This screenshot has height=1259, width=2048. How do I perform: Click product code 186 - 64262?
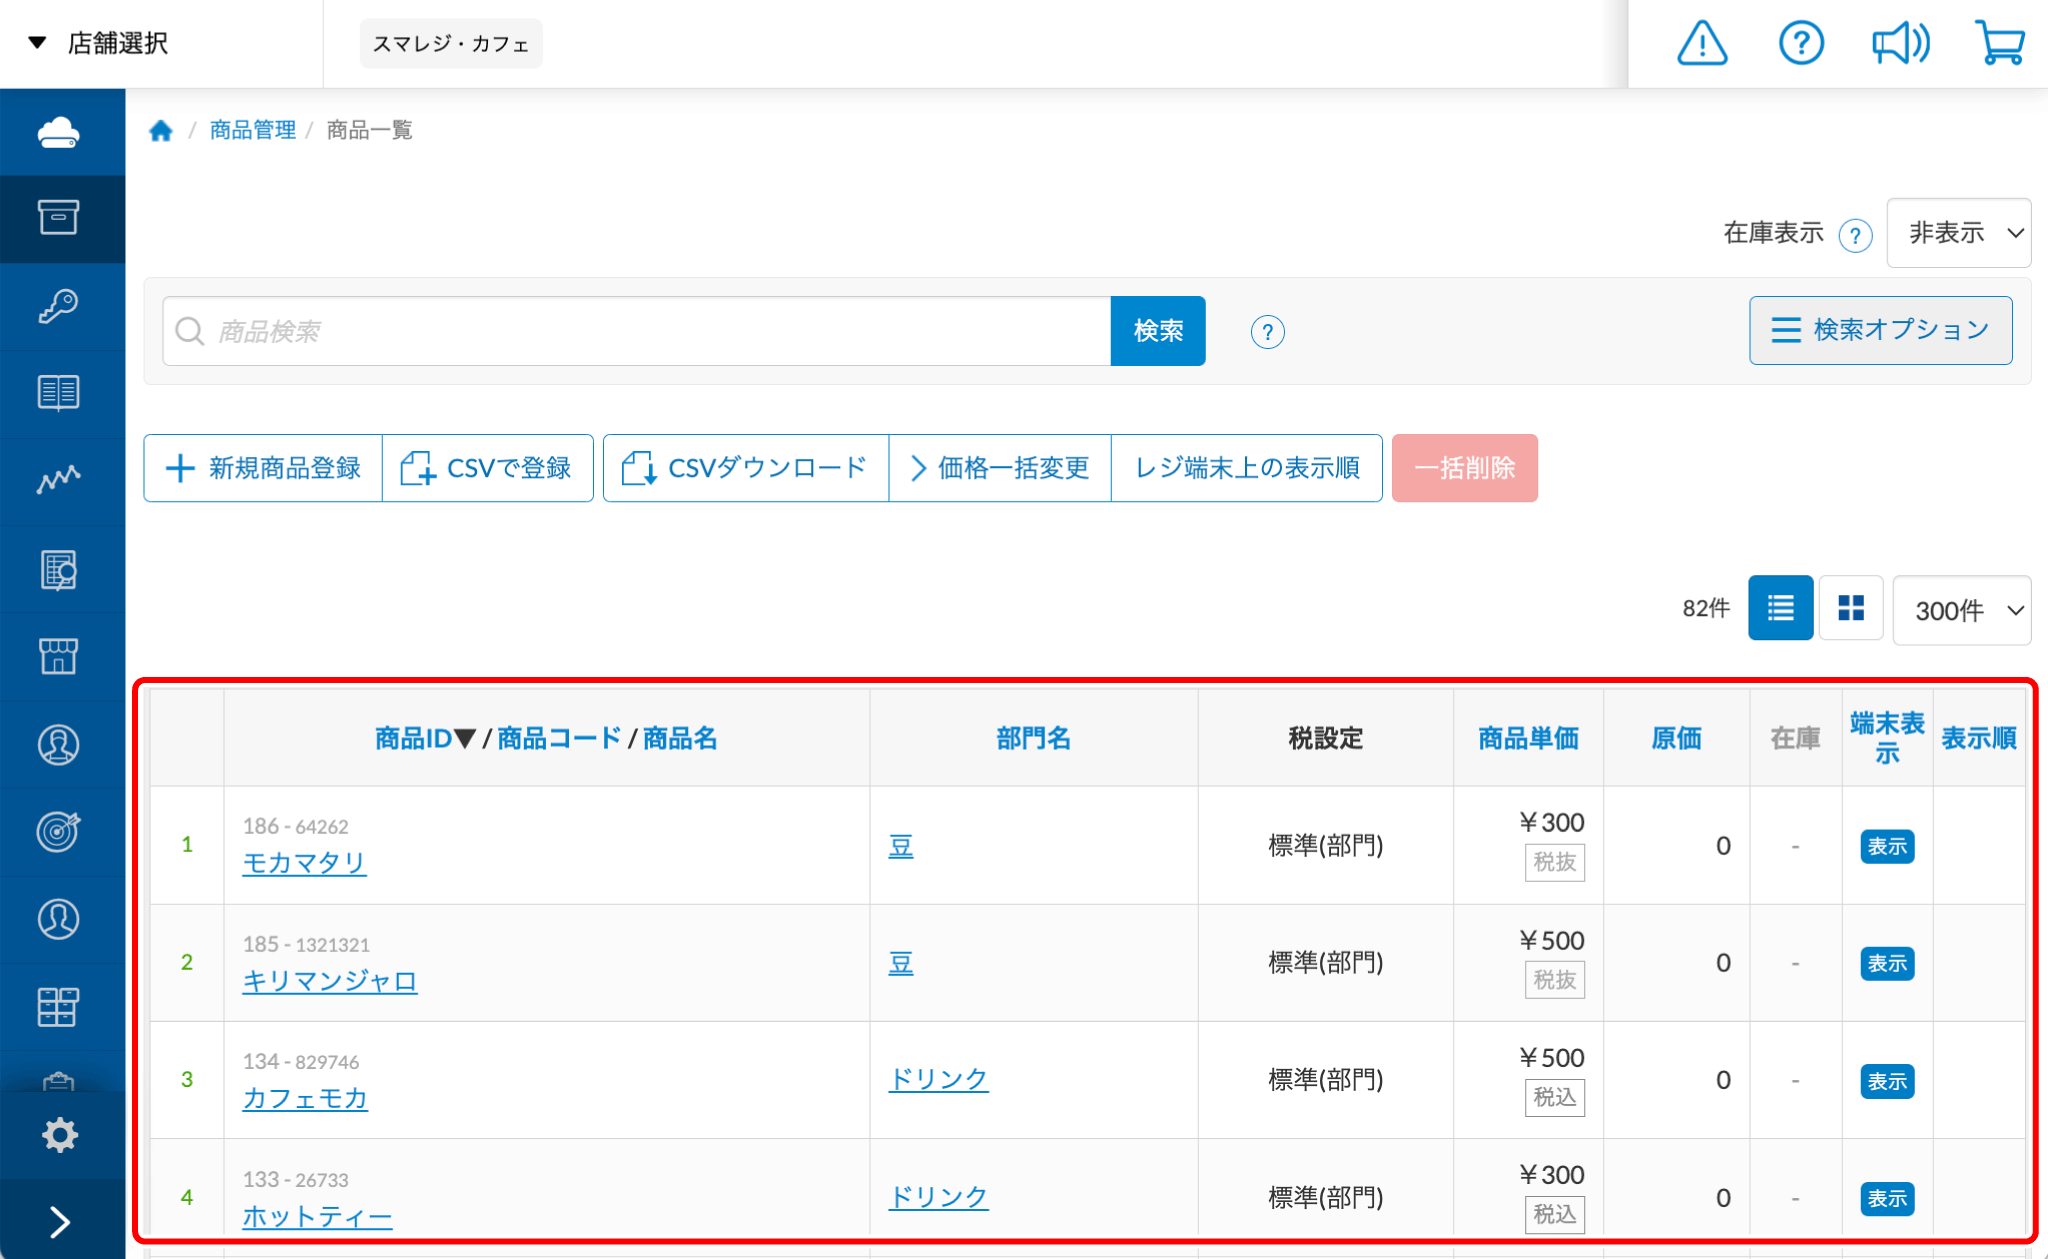point(296,826)
